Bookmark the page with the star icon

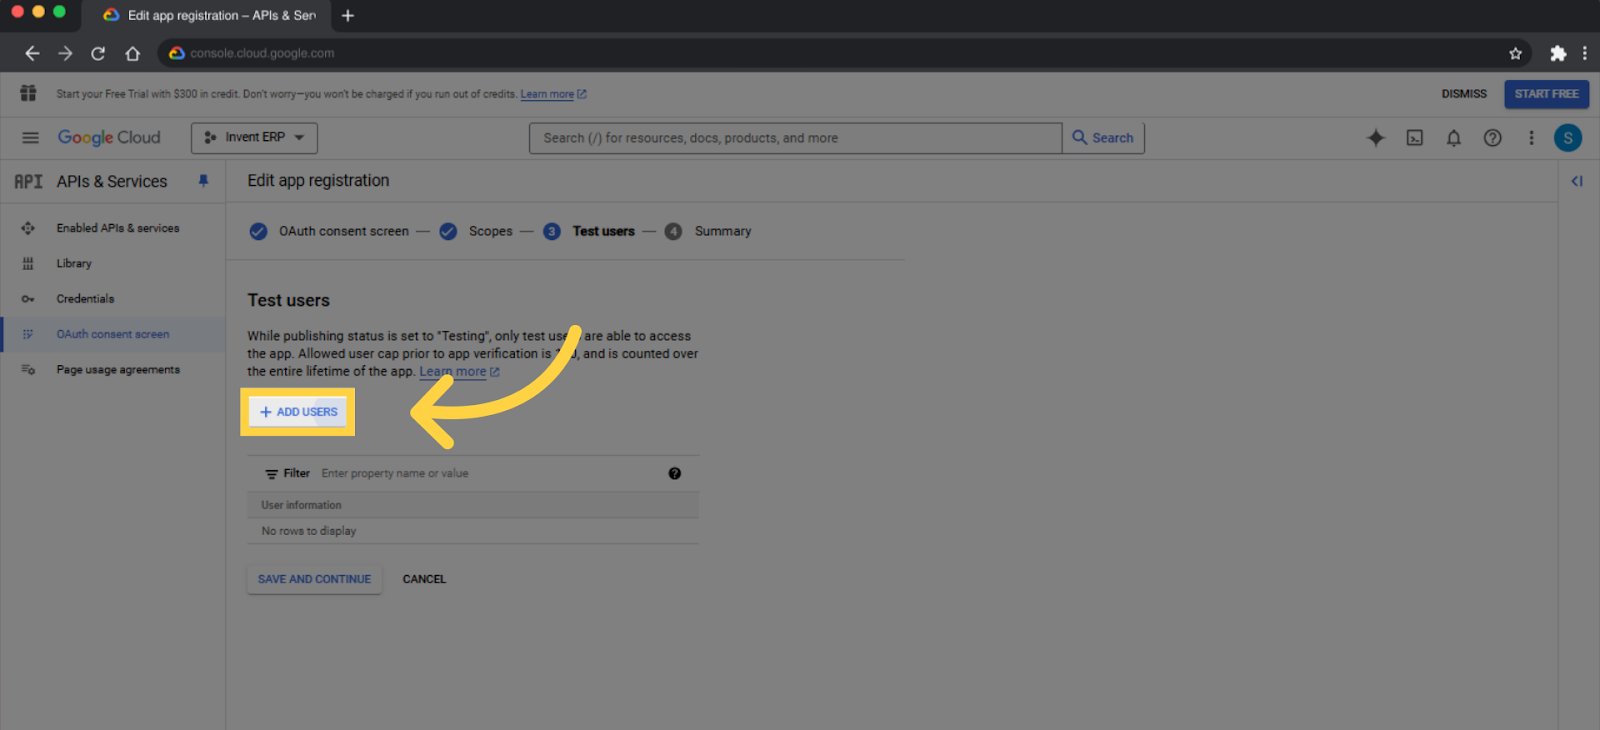(1515, 53)
